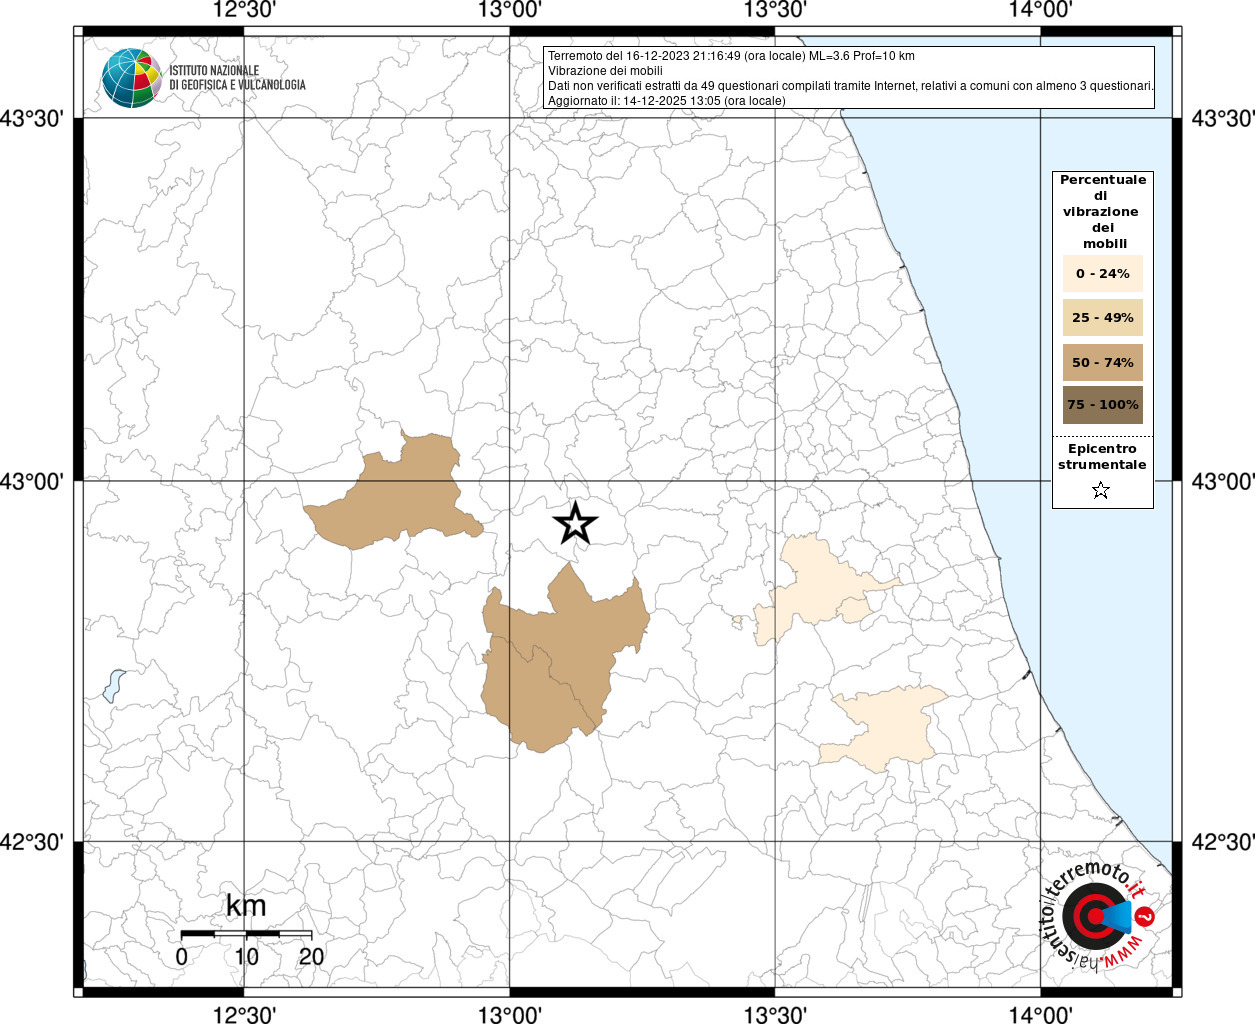
Task: Select the 50 - 74% legend swatch
Action: pos(1102,362)
